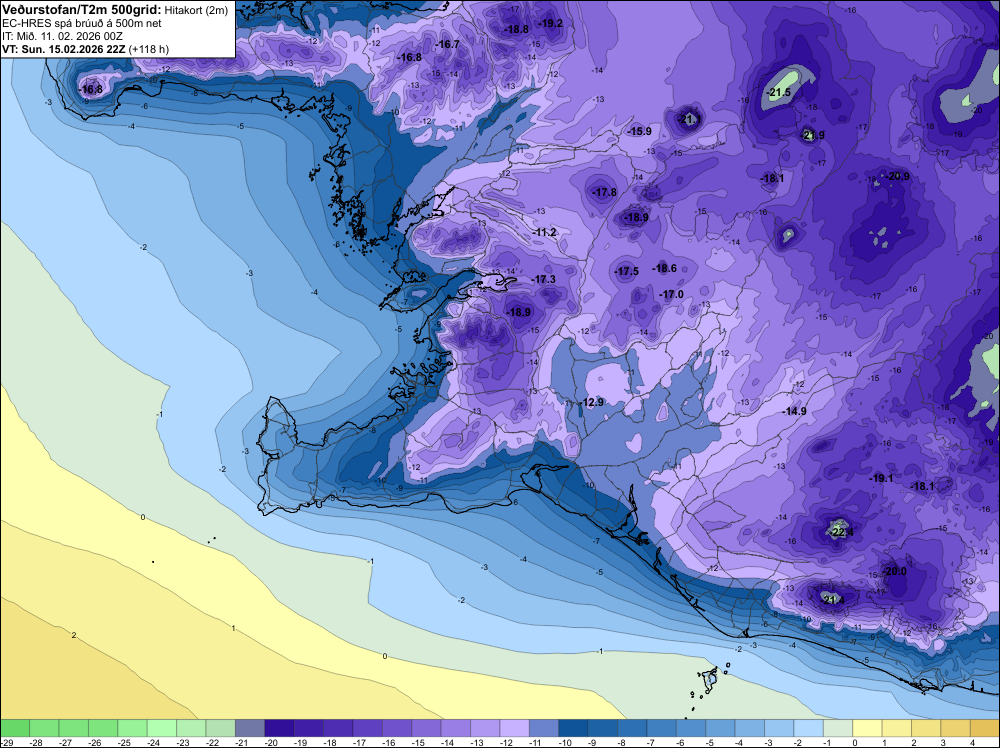Select the -20.0 temperature label
The width and height of the screenshot is (1000, 748).
(893, 571)
